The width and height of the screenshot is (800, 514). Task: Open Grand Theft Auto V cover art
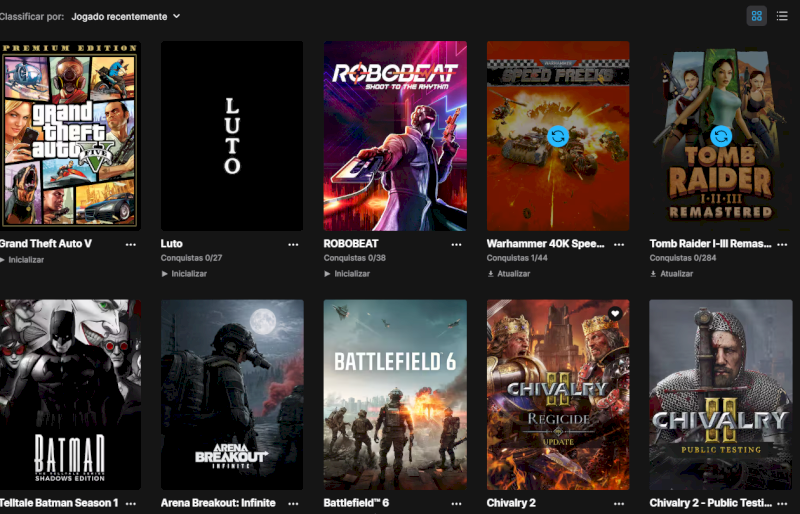(x=70, y=136)
